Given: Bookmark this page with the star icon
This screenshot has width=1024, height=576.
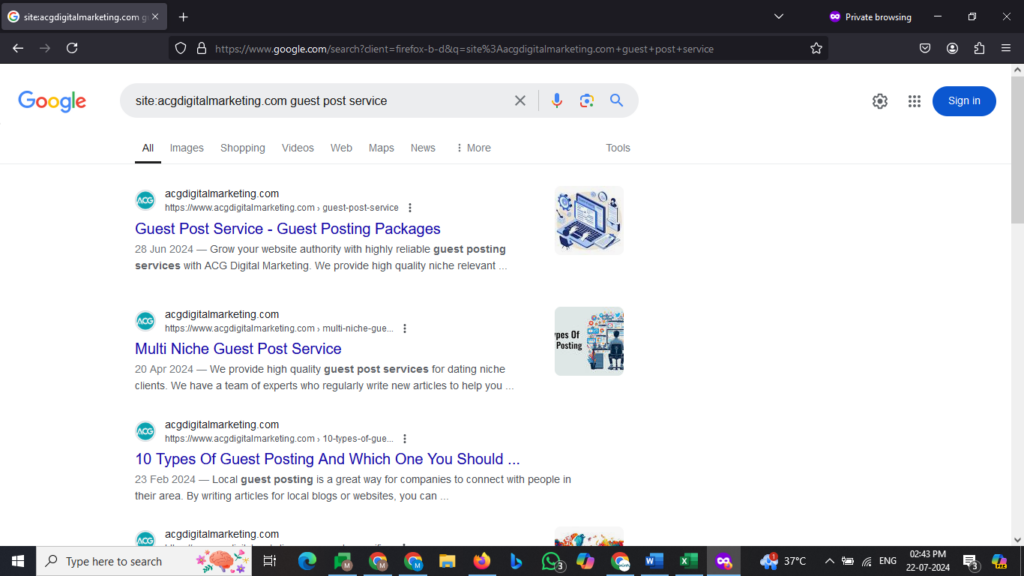Looking at the screenshot, I should pyautogui.click(x=816, y=48).
